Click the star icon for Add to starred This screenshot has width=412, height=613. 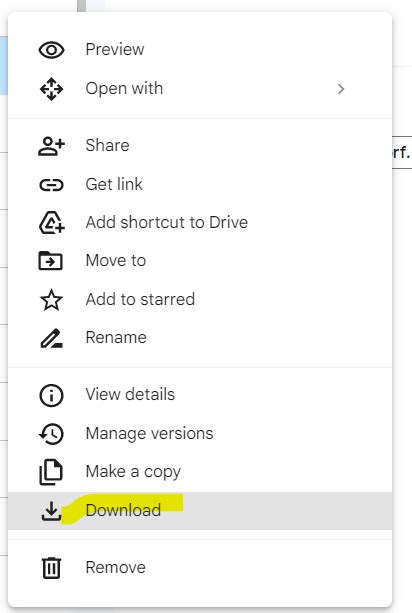[x=51, y=300]
